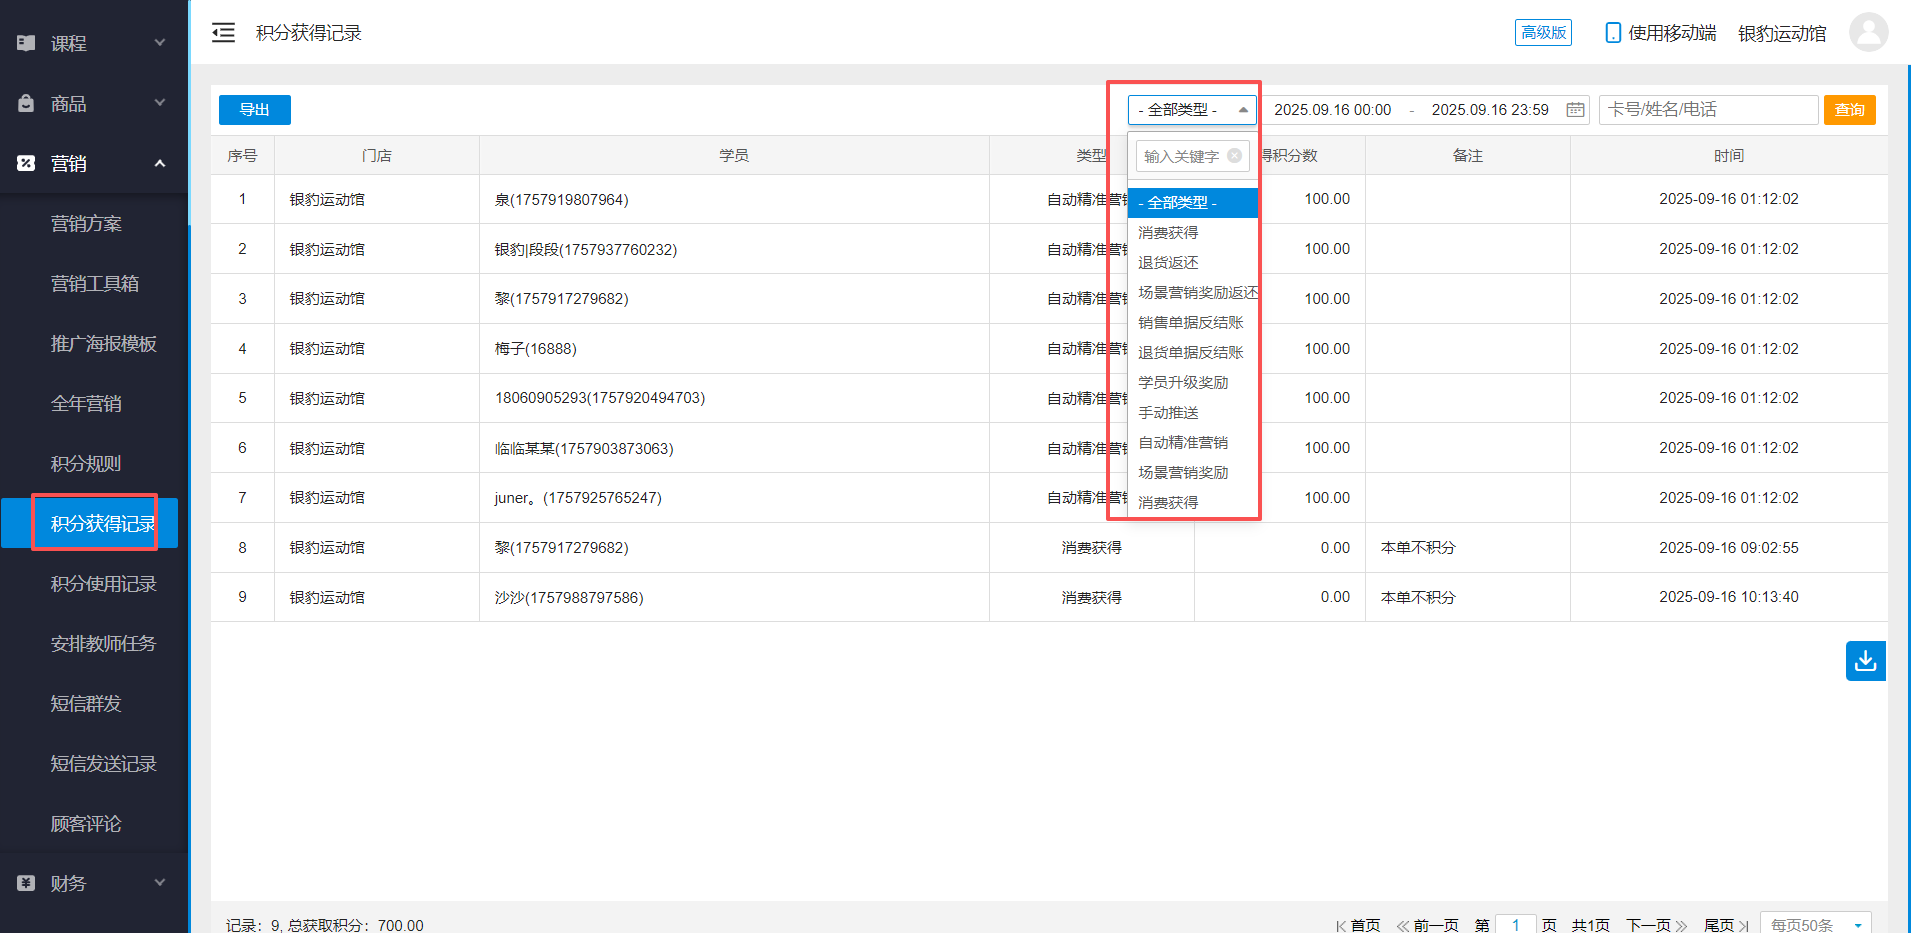The height and width of the screenshot is (933, 1911).
Task: Click the 卡号/姓名/电话 search field
Action: (1707, 110)
